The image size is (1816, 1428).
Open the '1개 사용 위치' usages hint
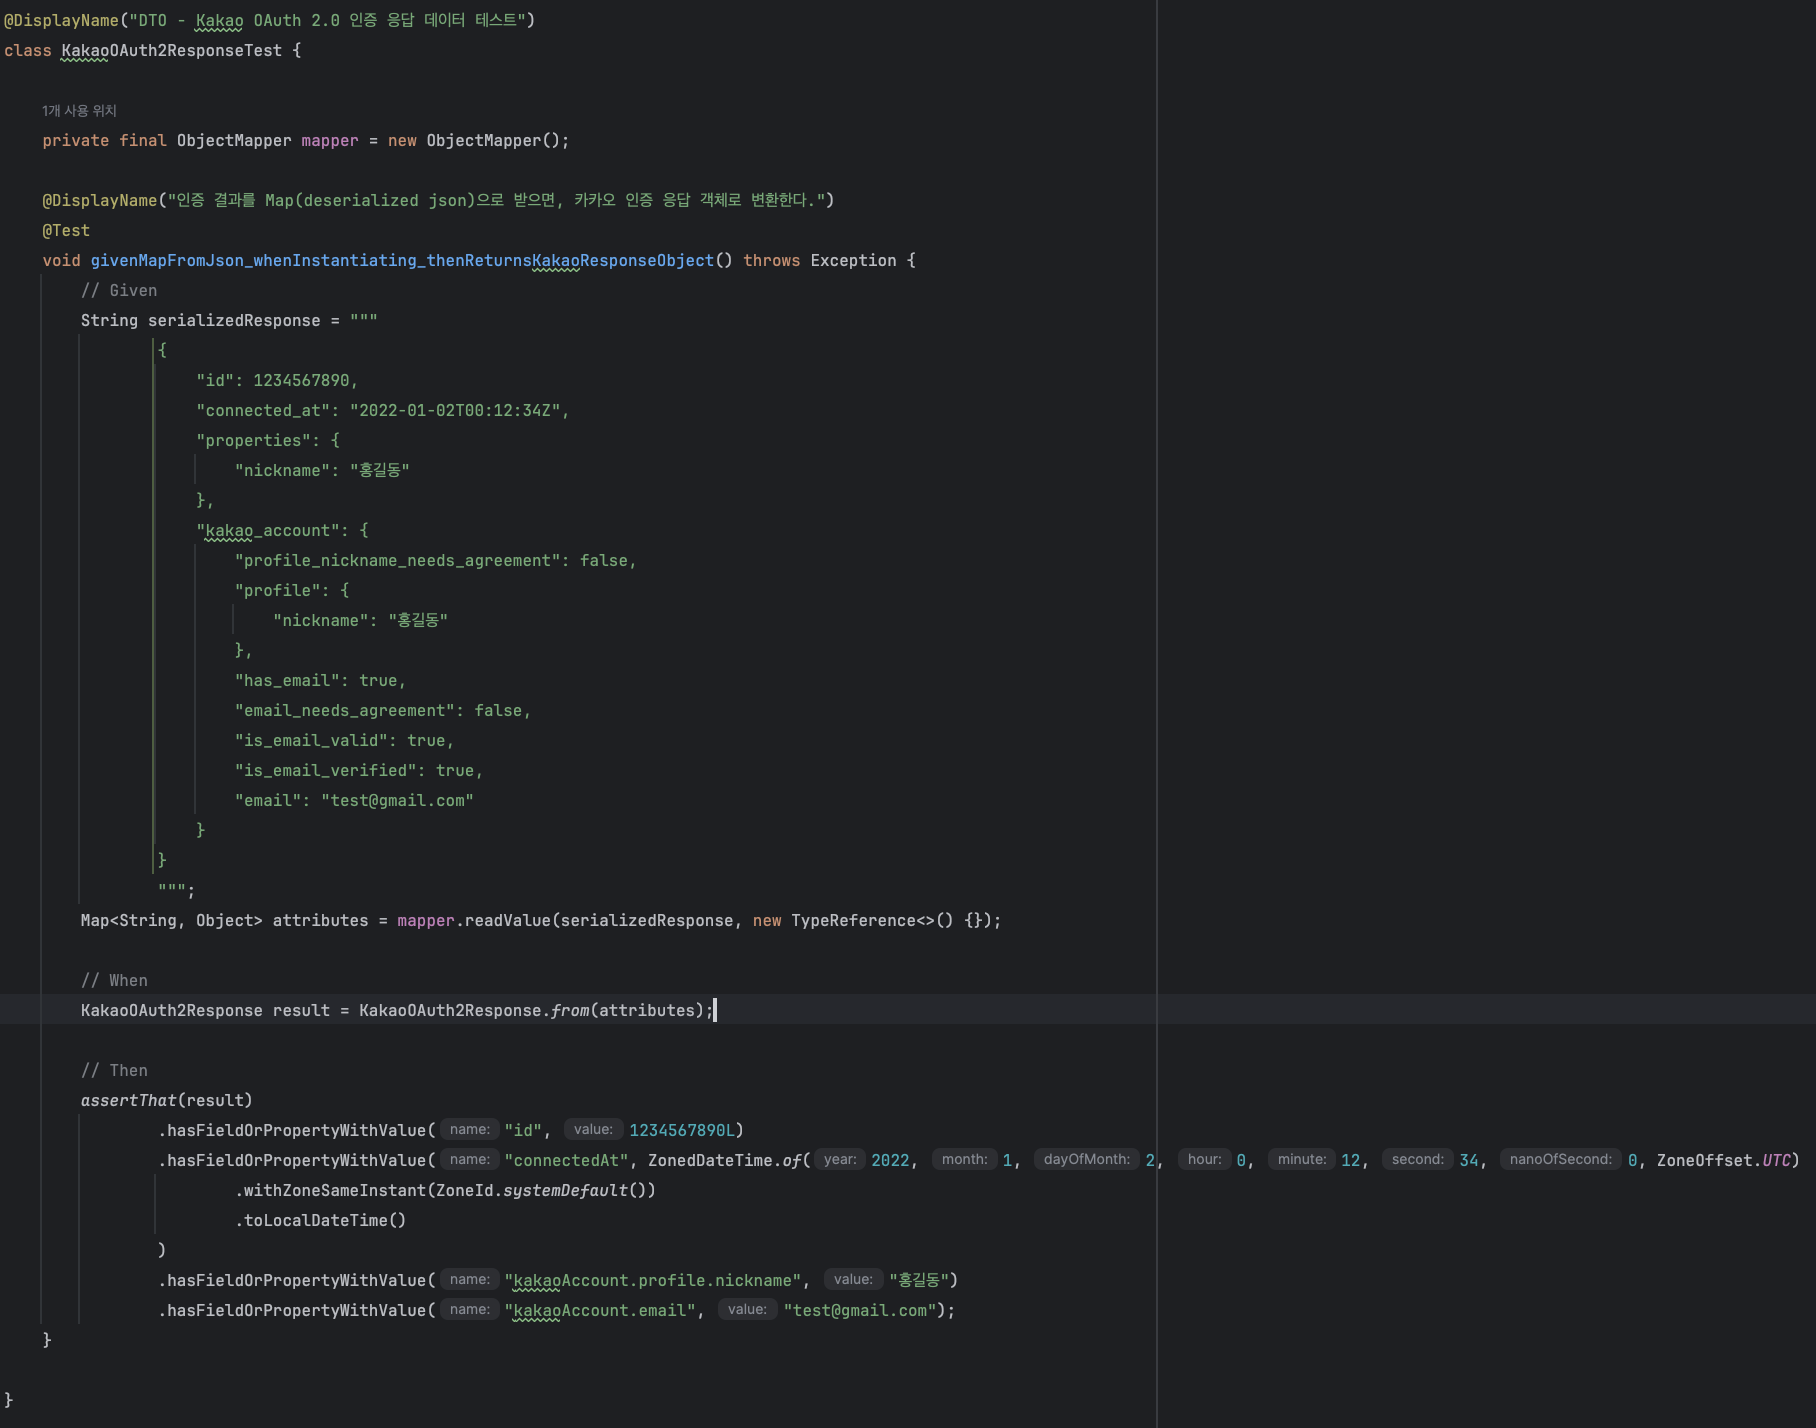[x=79, y=111]
